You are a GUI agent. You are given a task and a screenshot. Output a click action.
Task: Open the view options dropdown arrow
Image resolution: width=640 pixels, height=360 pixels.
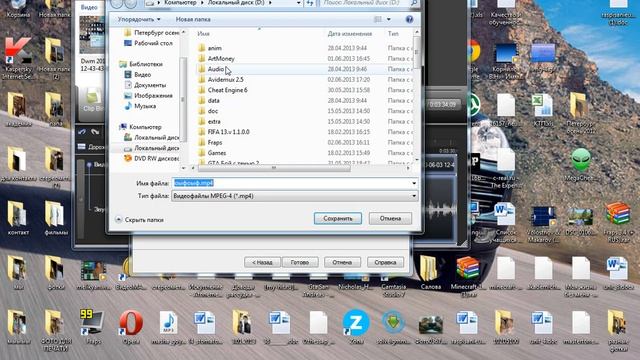point(389,19)
